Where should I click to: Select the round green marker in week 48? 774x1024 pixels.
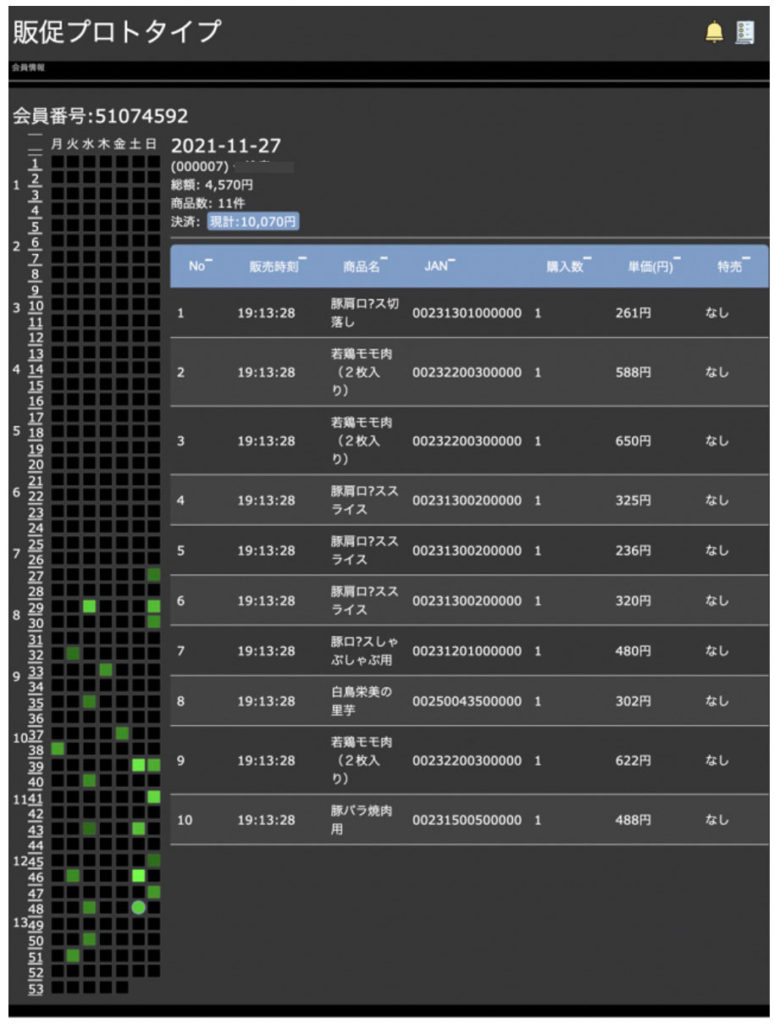(138, 907)
